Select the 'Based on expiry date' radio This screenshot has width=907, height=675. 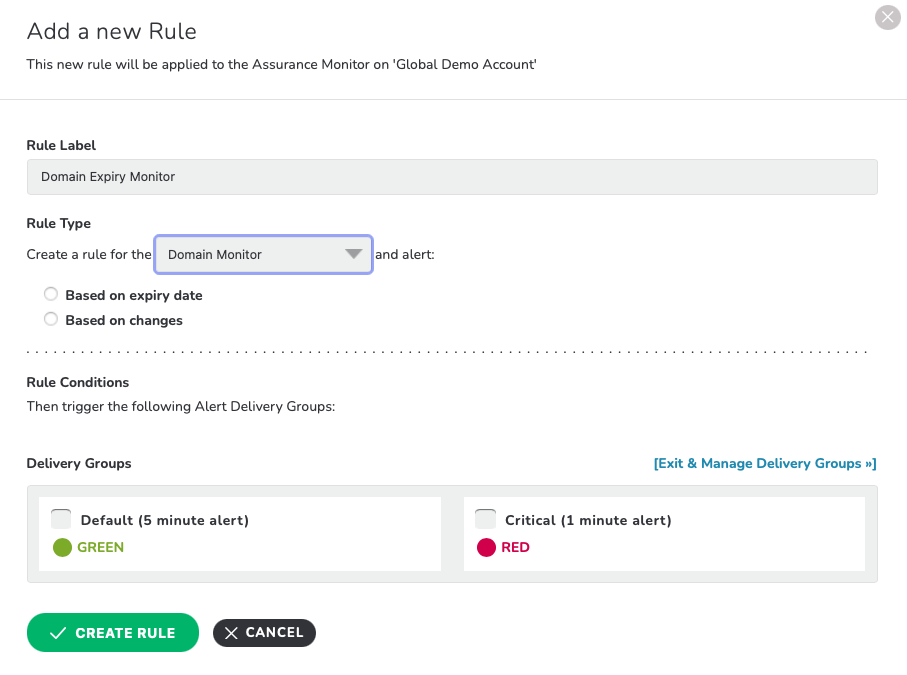click(x=51, y=294)
